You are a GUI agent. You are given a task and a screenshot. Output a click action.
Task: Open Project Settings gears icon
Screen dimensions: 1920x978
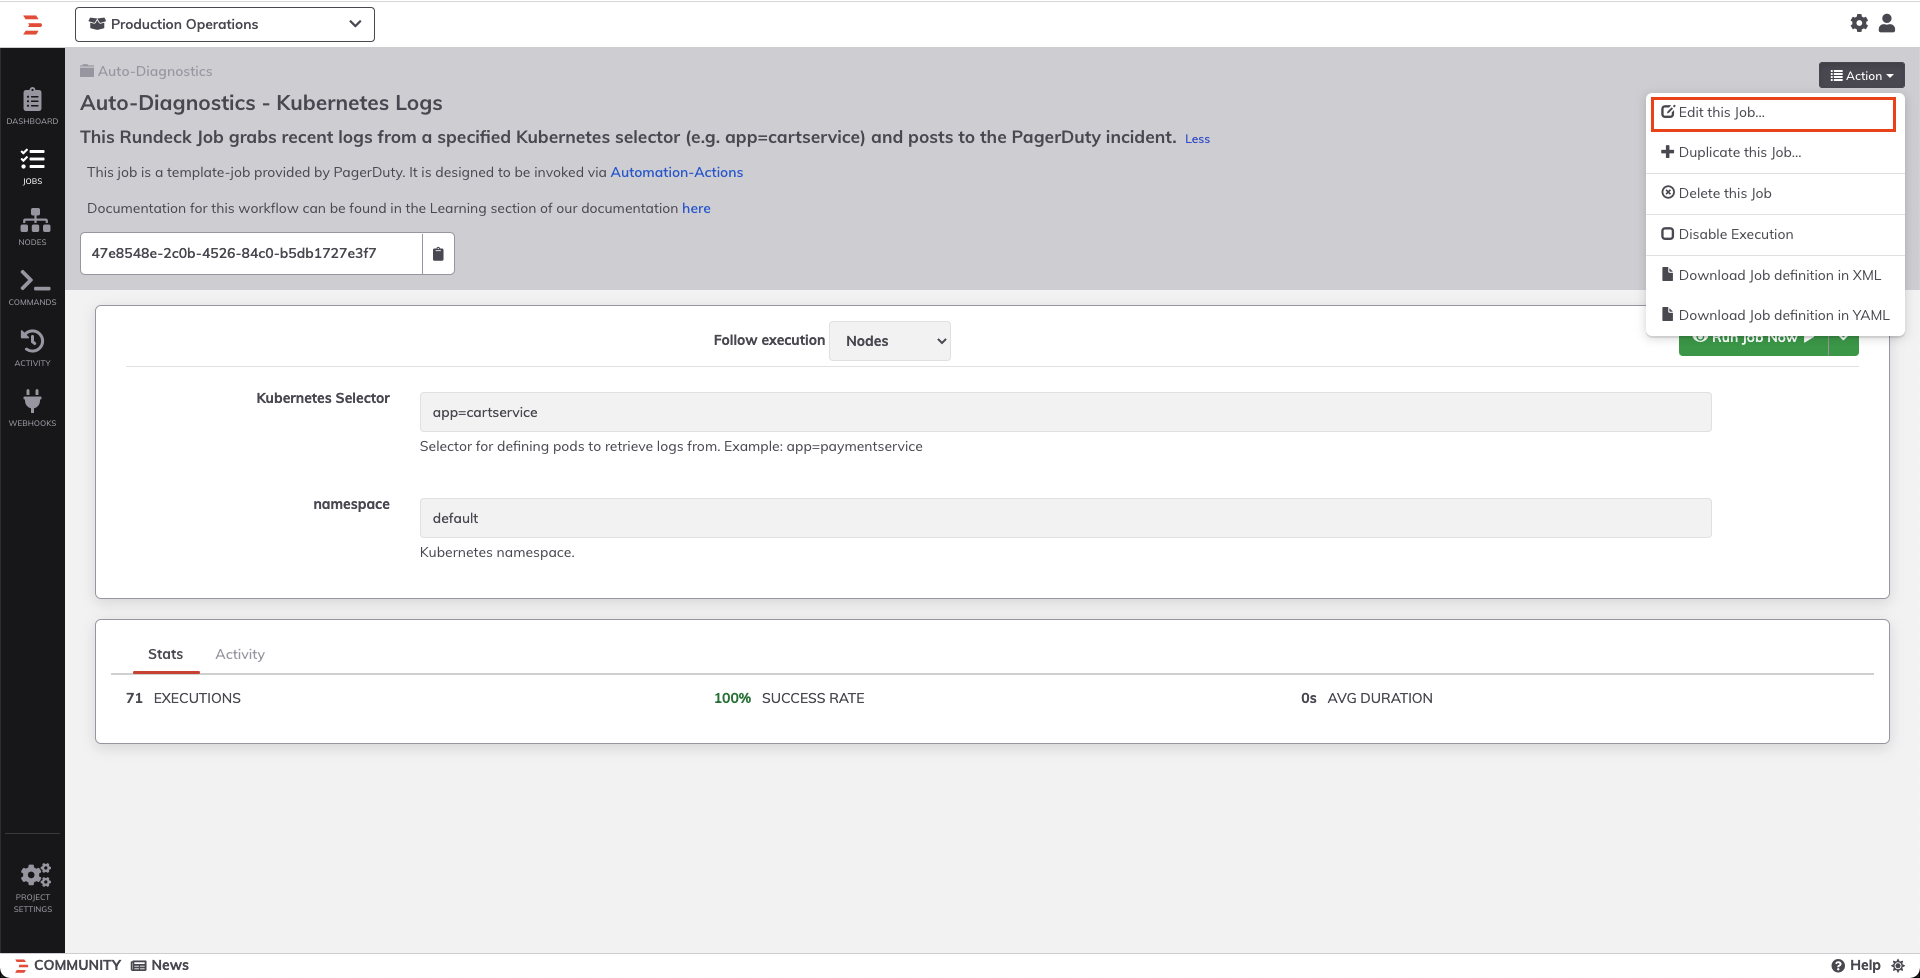pyautogui.click(x=32, y=888)
